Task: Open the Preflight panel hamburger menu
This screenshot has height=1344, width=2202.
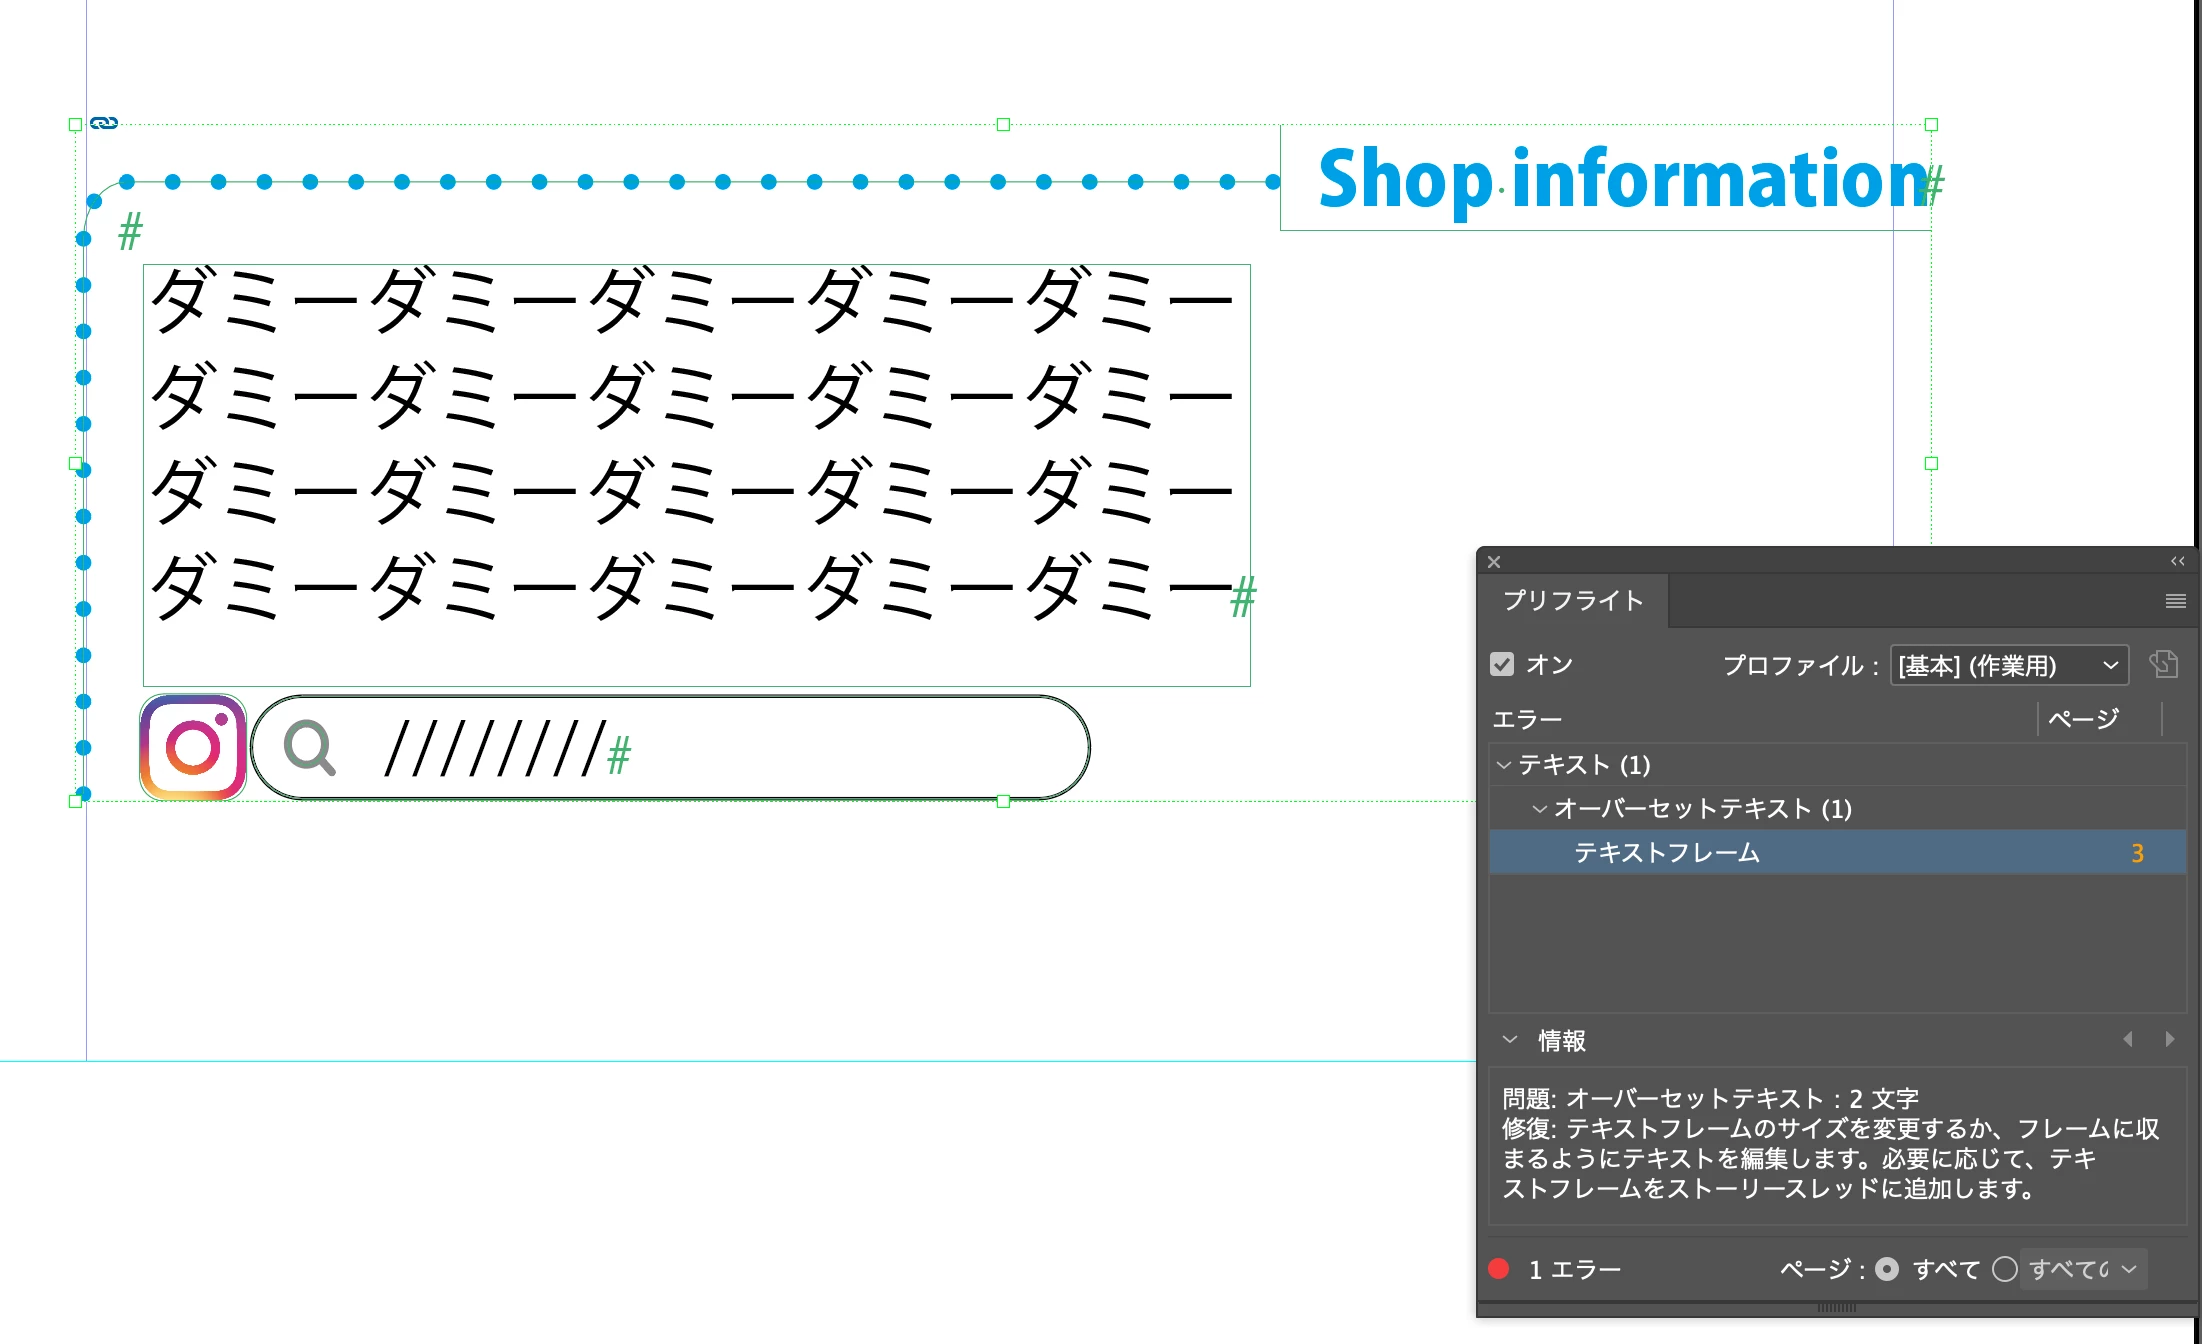Action: pyautogui.click(x=2175, y=601)
